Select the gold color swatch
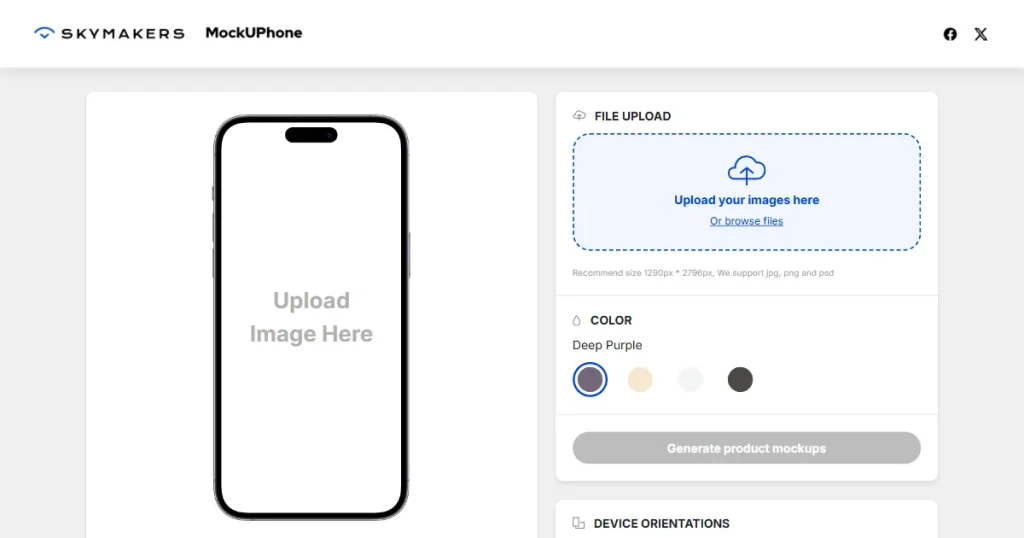The width and height of the screenshot is (1024, 538). (x=640, y=379)
